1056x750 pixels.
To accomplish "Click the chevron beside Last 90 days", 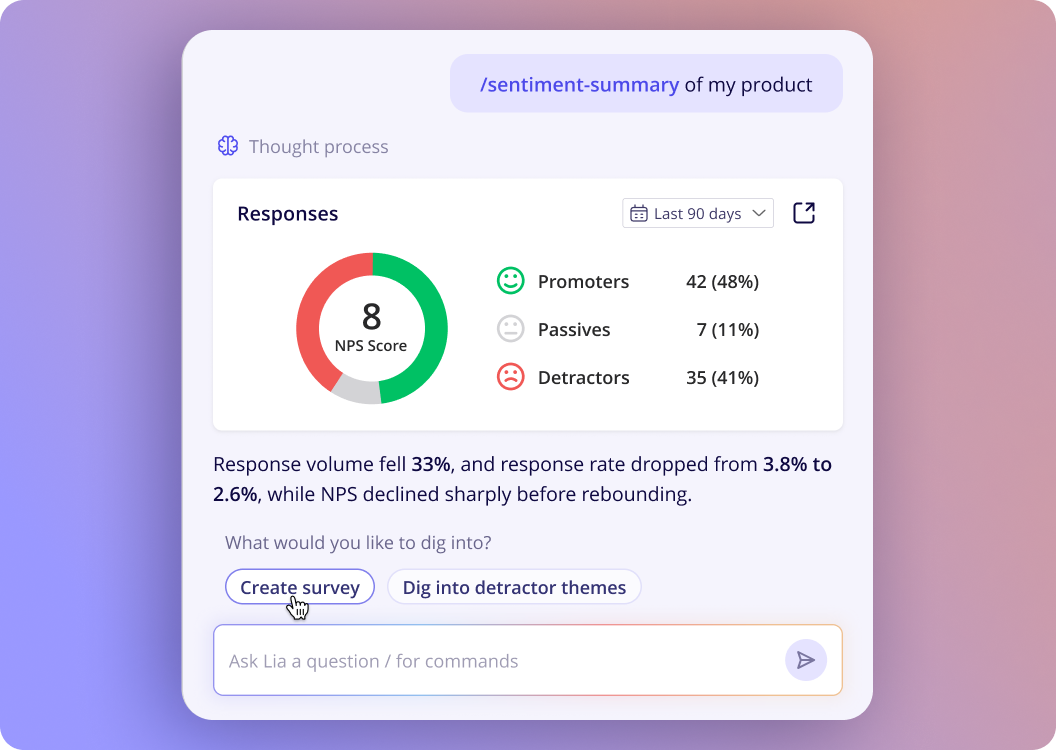I will click(758, 213).
